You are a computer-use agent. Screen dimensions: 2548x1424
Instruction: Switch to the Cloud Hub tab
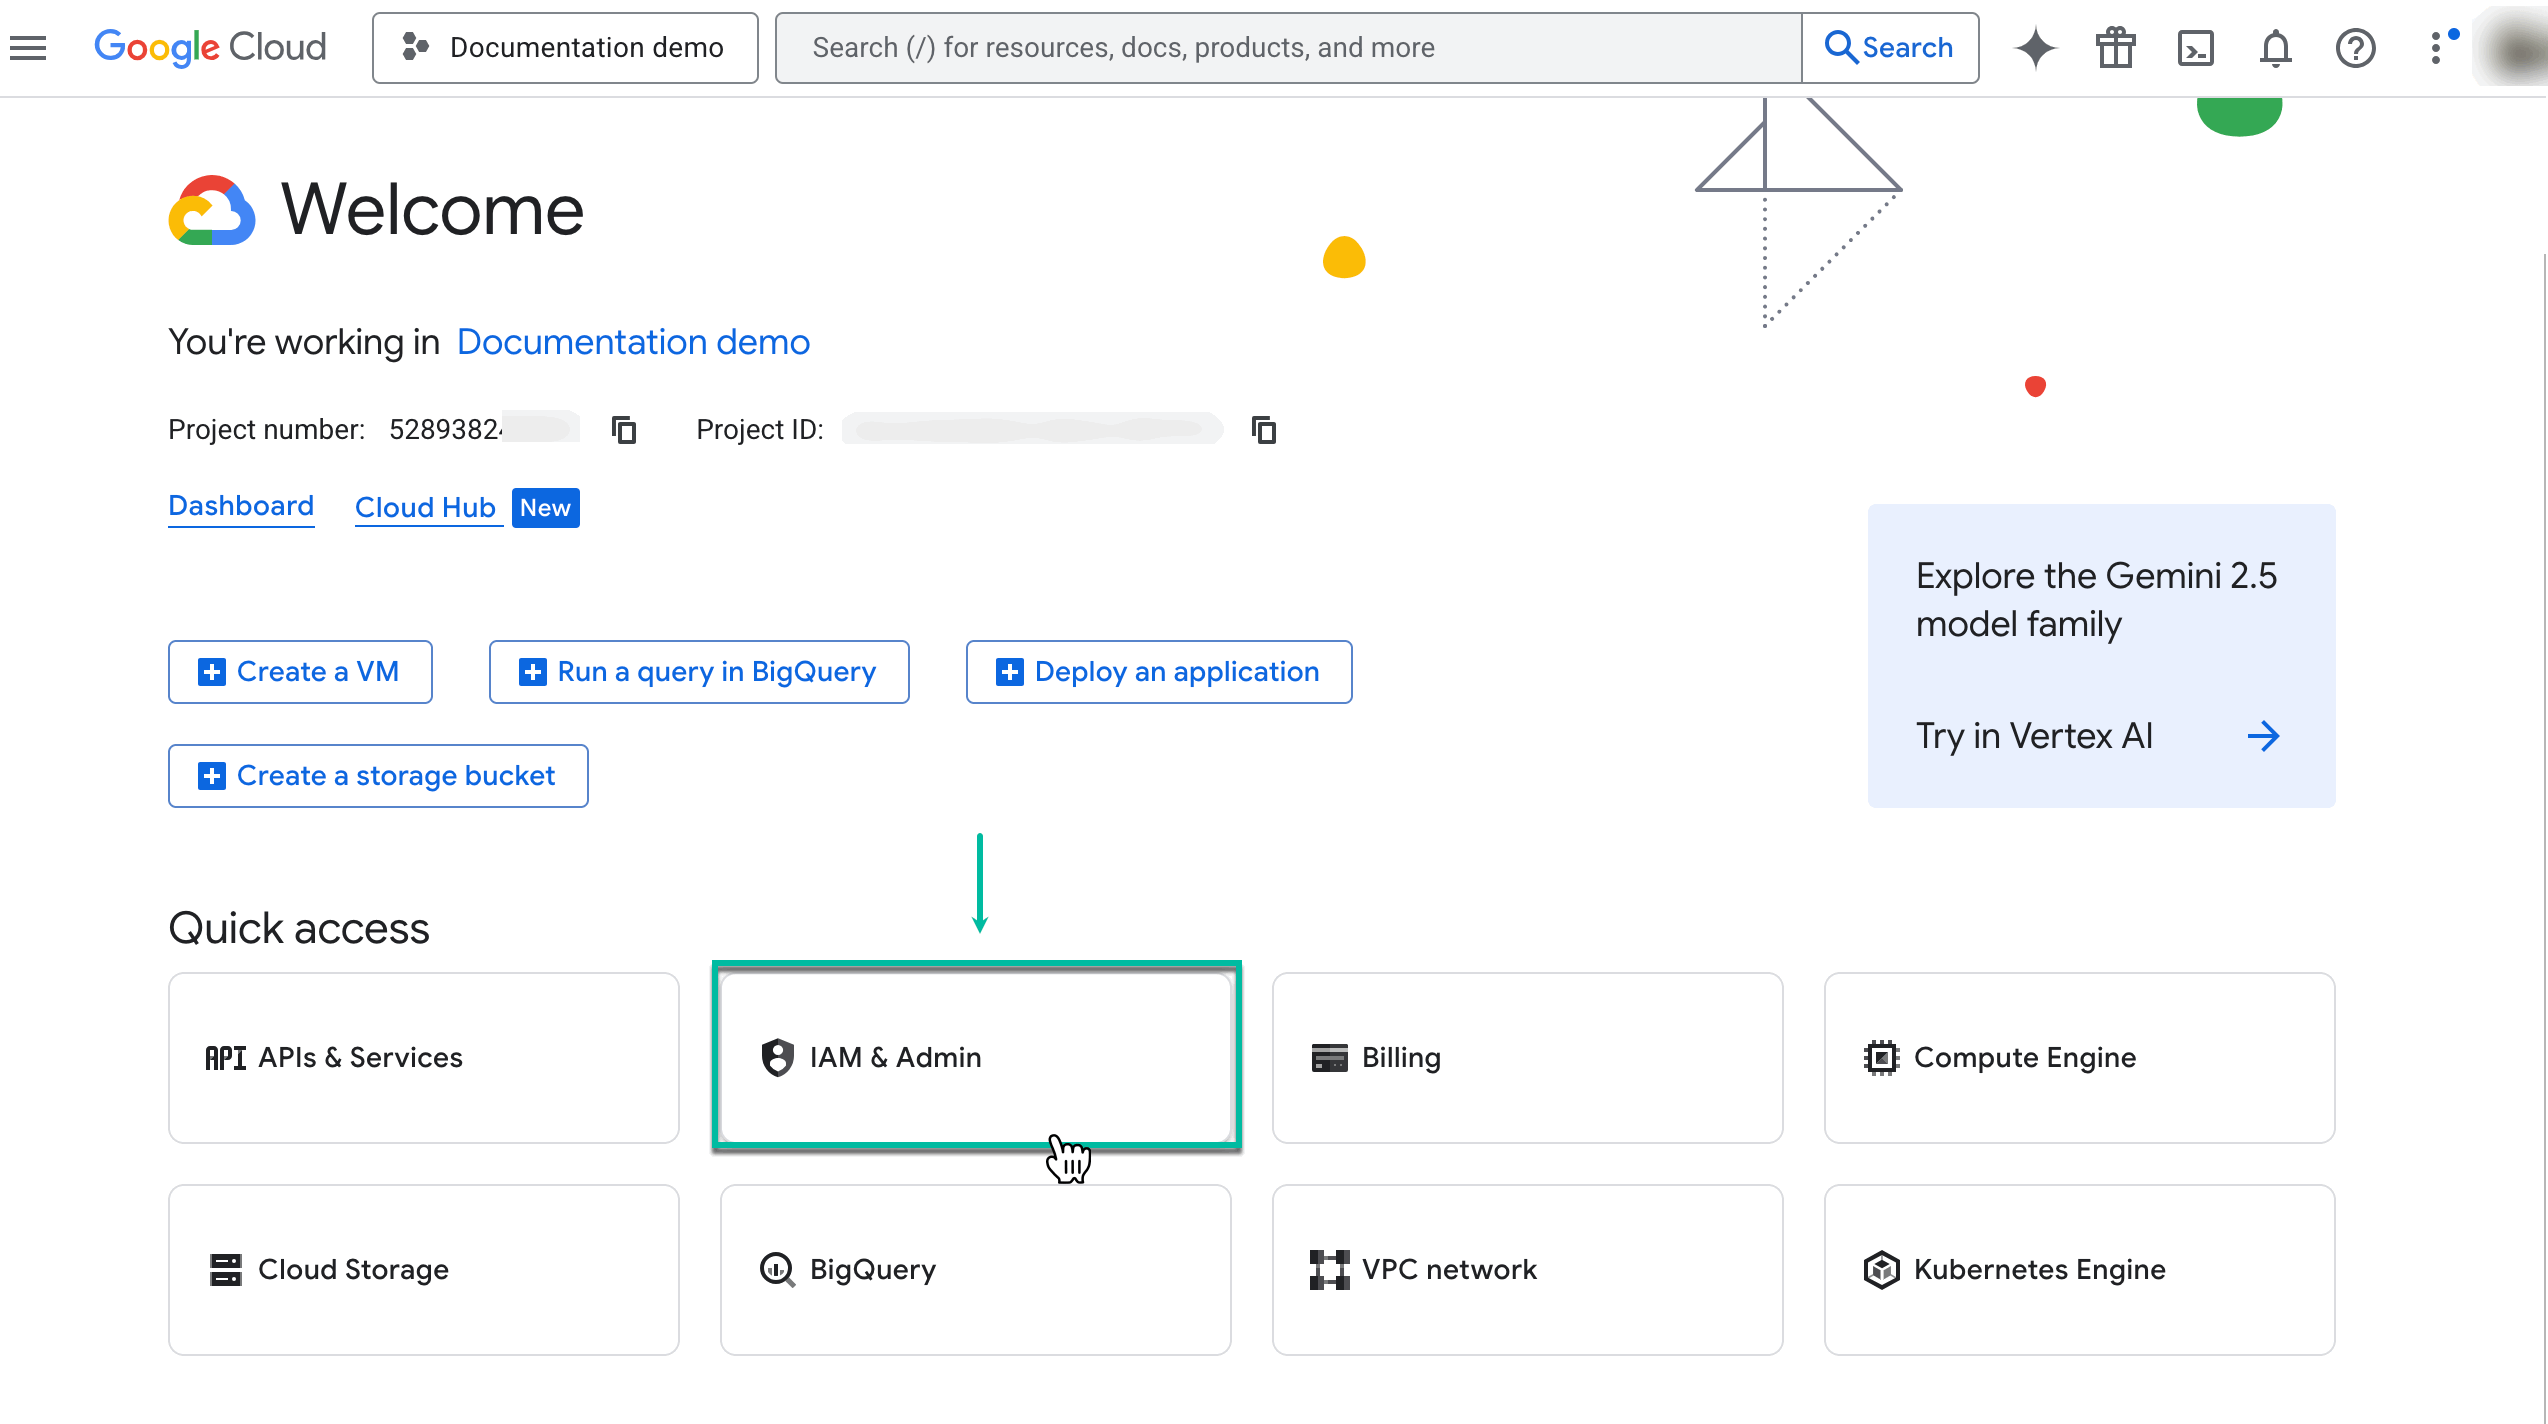[x=426, y=507]
